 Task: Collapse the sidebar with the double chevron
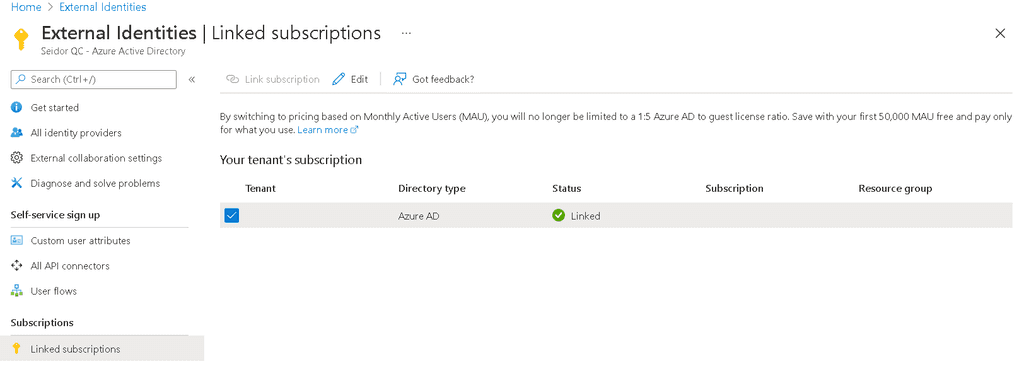[192, 79]
